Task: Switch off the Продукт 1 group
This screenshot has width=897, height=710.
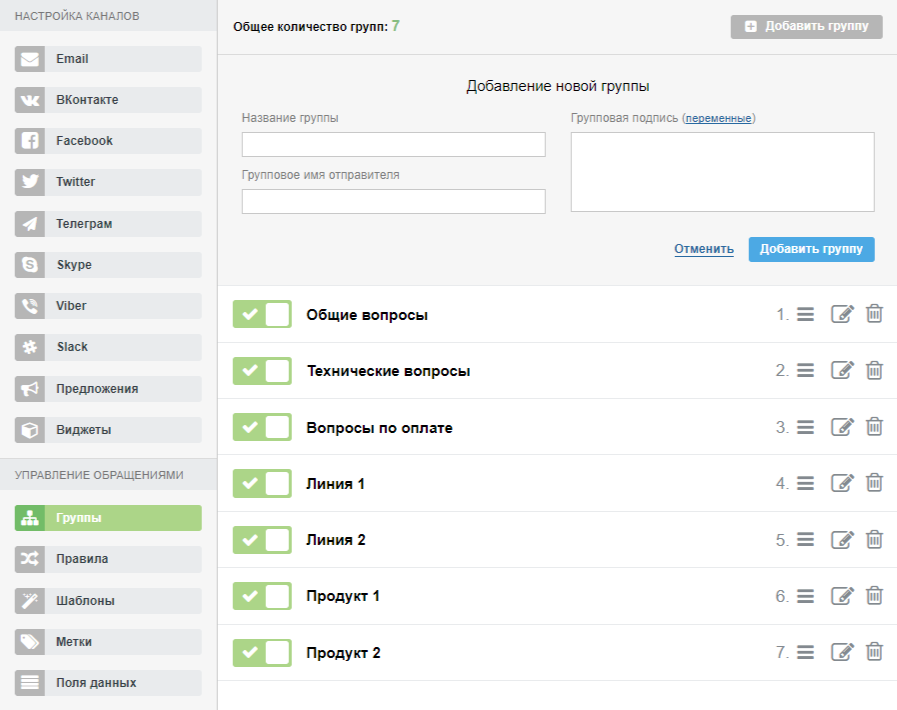Action: pos(262,596)
